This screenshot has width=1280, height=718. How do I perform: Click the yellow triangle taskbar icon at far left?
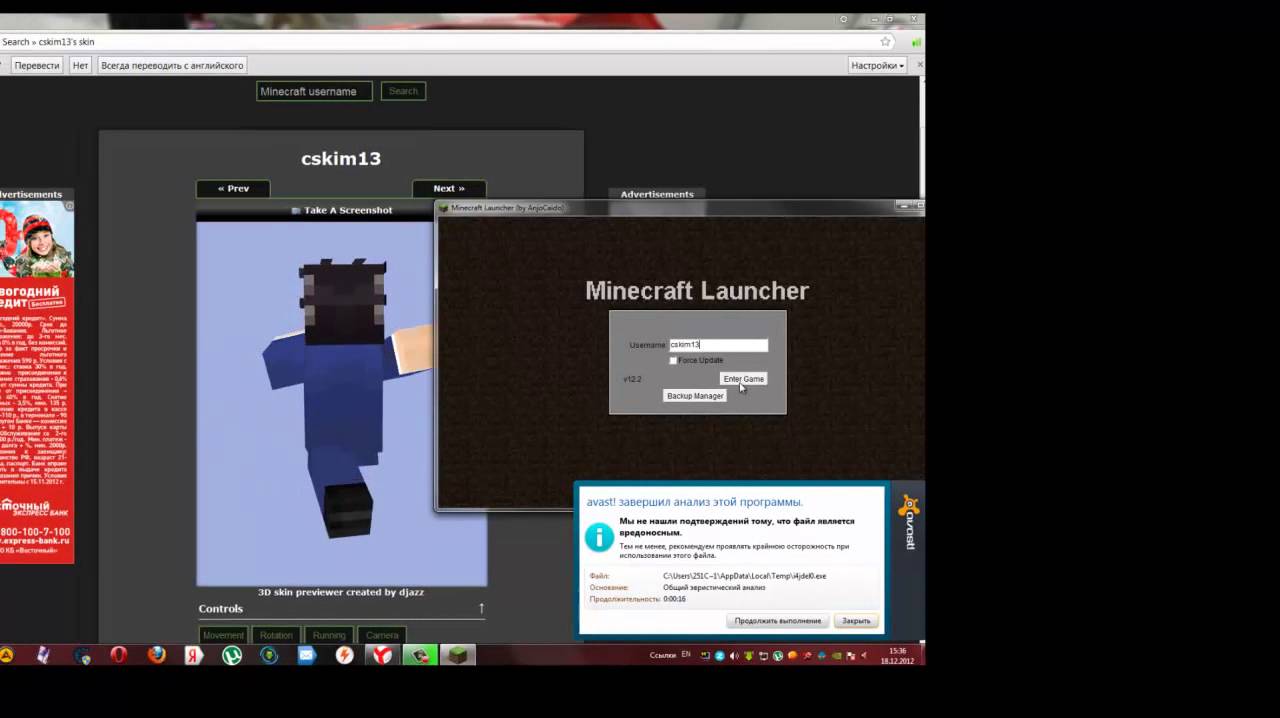[6, 655]
